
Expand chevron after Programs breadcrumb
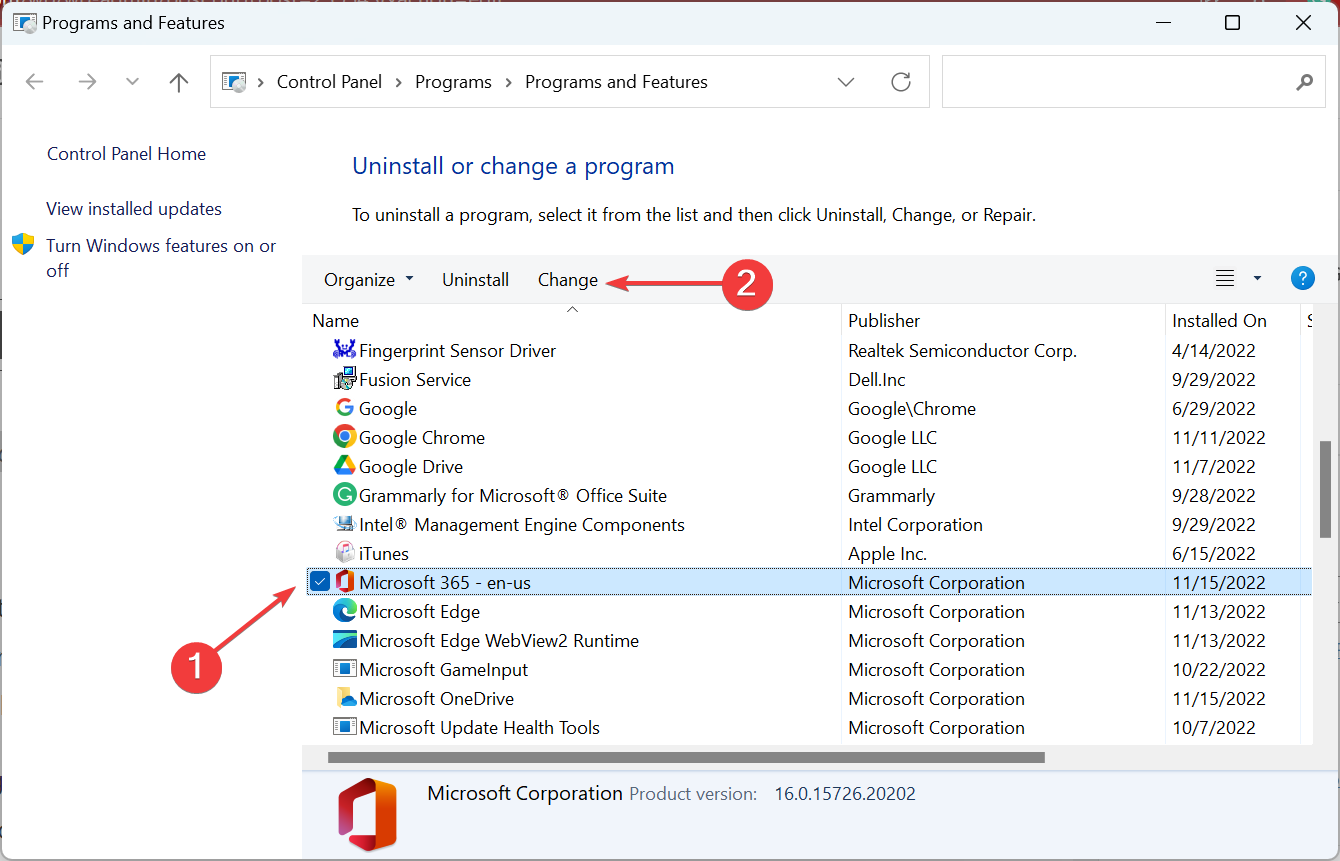(509, 82)
